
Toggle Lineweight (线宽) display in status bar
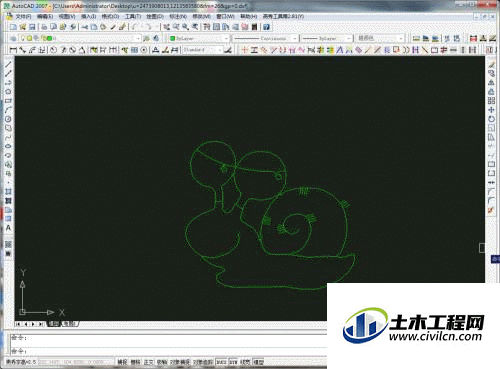(246, 362)
